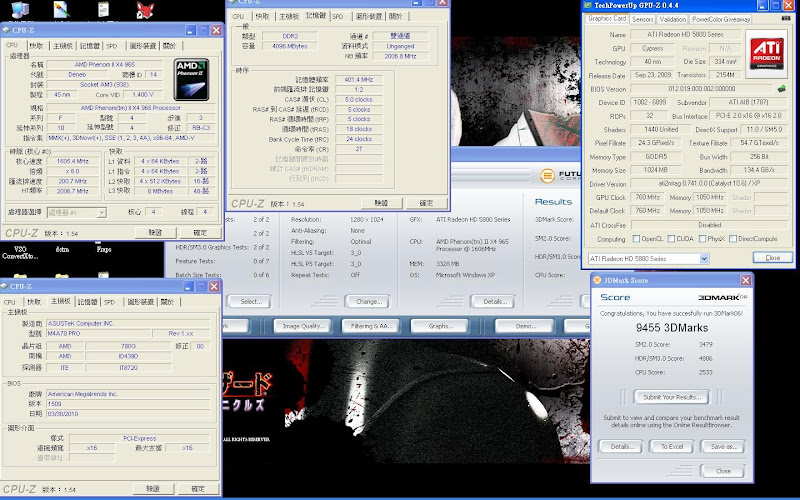Expand the processor selection dropdown in CPU-Z
This screenshot has height=500, width=800.
coord(102,212)
